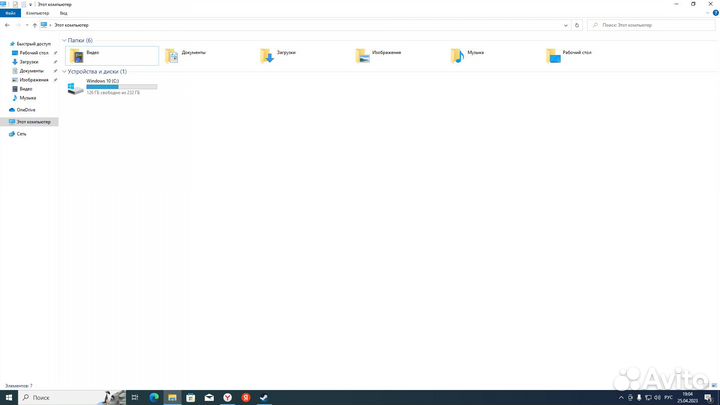Screen dimensions: 720x405
Task: Open the quick access toolbar customize dropdown
Action: 30,5
